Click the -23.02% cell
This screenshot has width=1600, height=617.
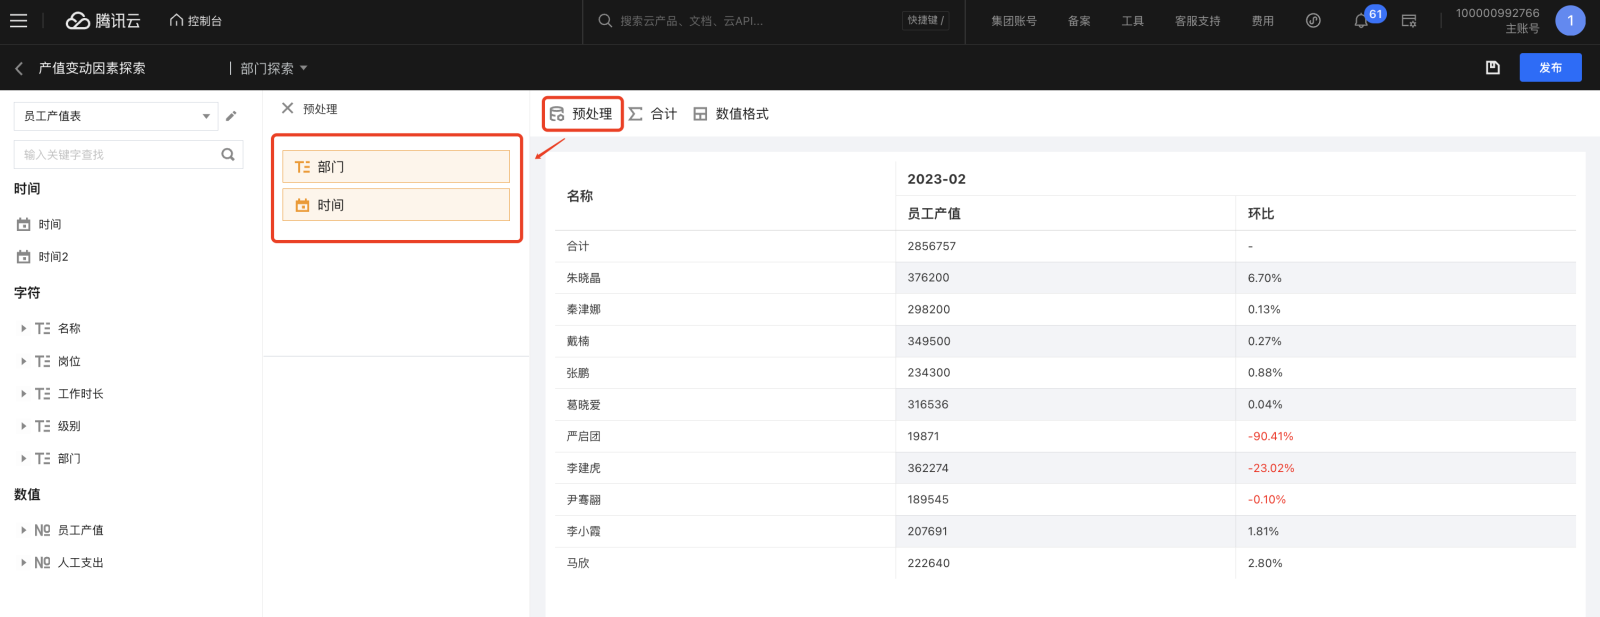point(1271,468)
